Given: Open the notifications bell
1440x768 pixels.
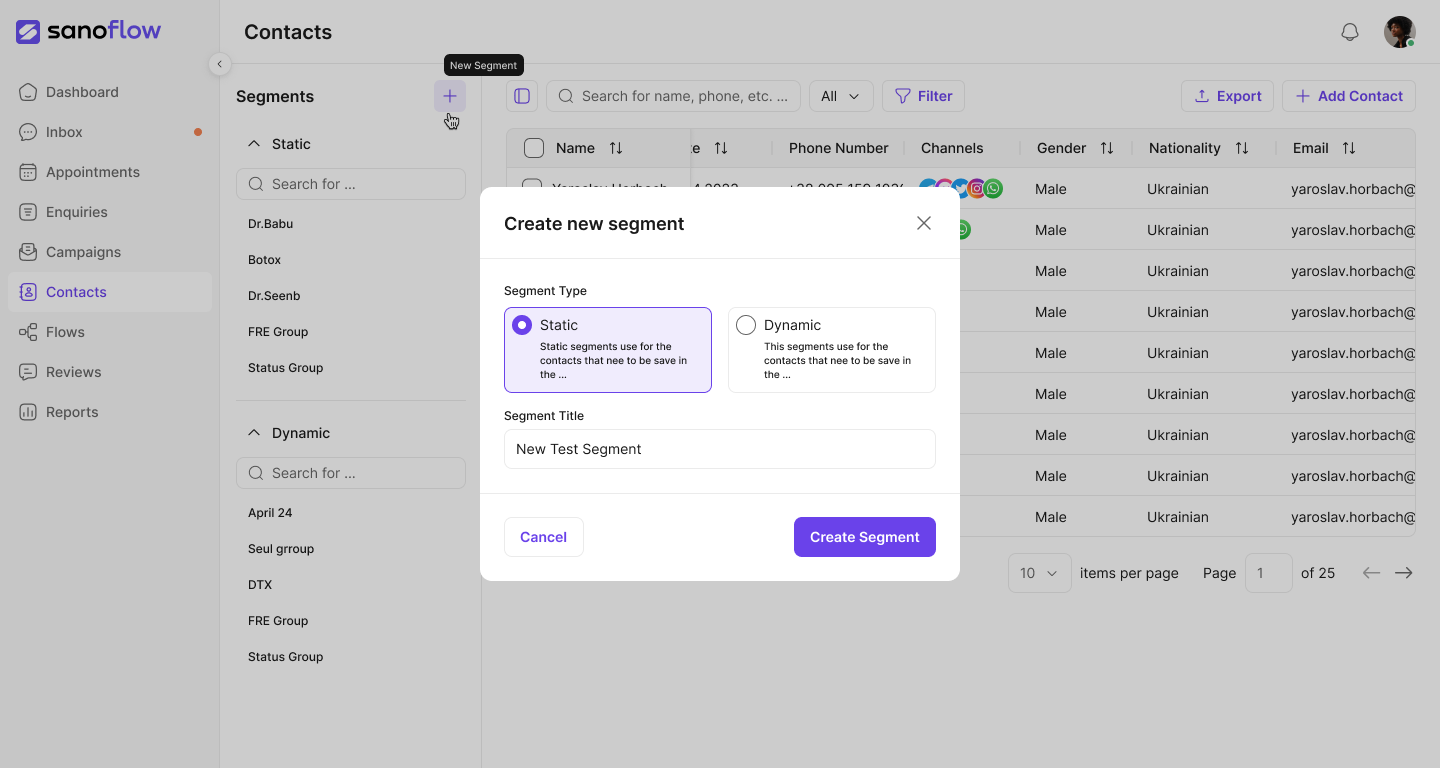Looking at the screenshot, I should (x=1350, y=32).
